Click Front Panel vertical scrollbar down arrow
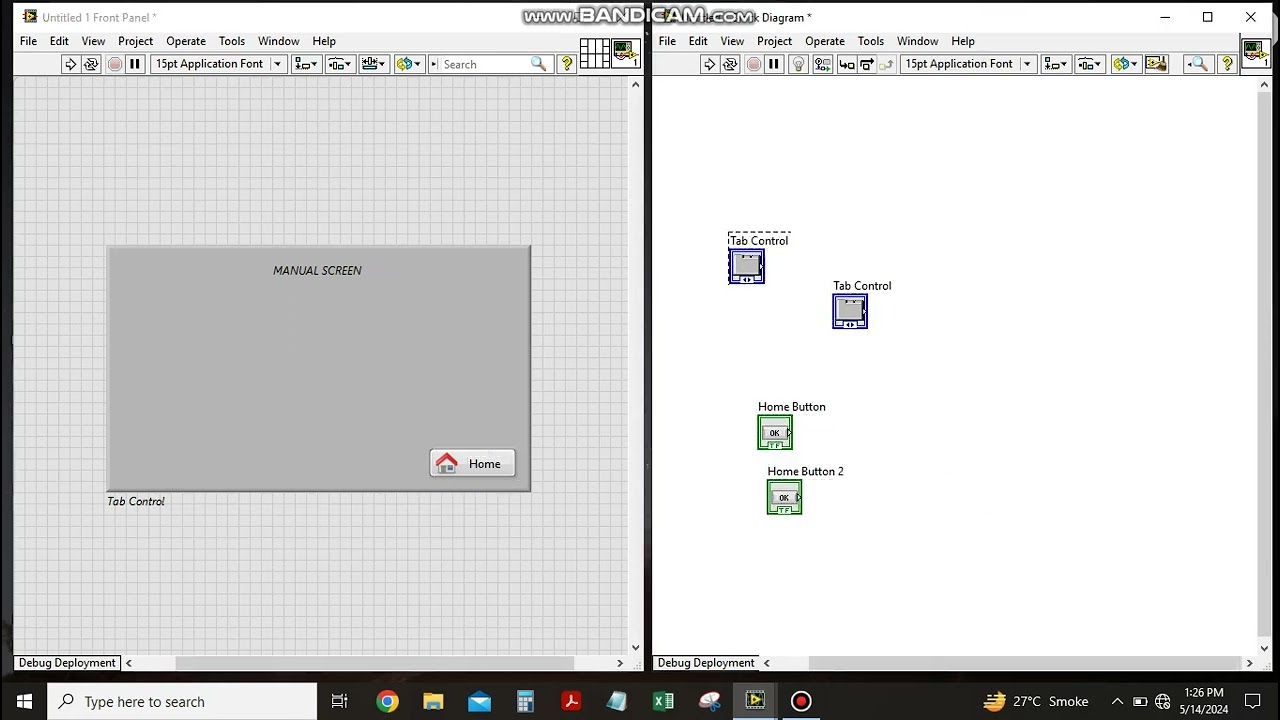The width and height of the screenshot is (1280, 720). (x=635, y=647)
